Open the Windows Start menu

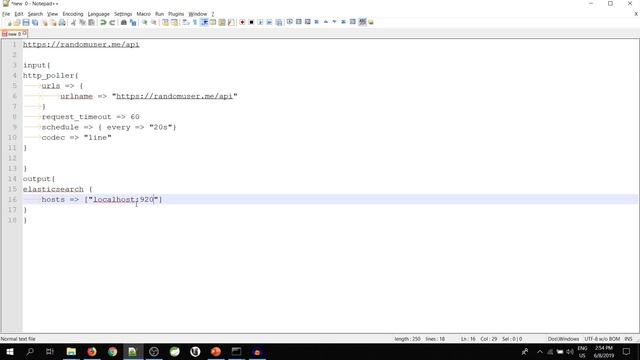[x=10, y=351]
